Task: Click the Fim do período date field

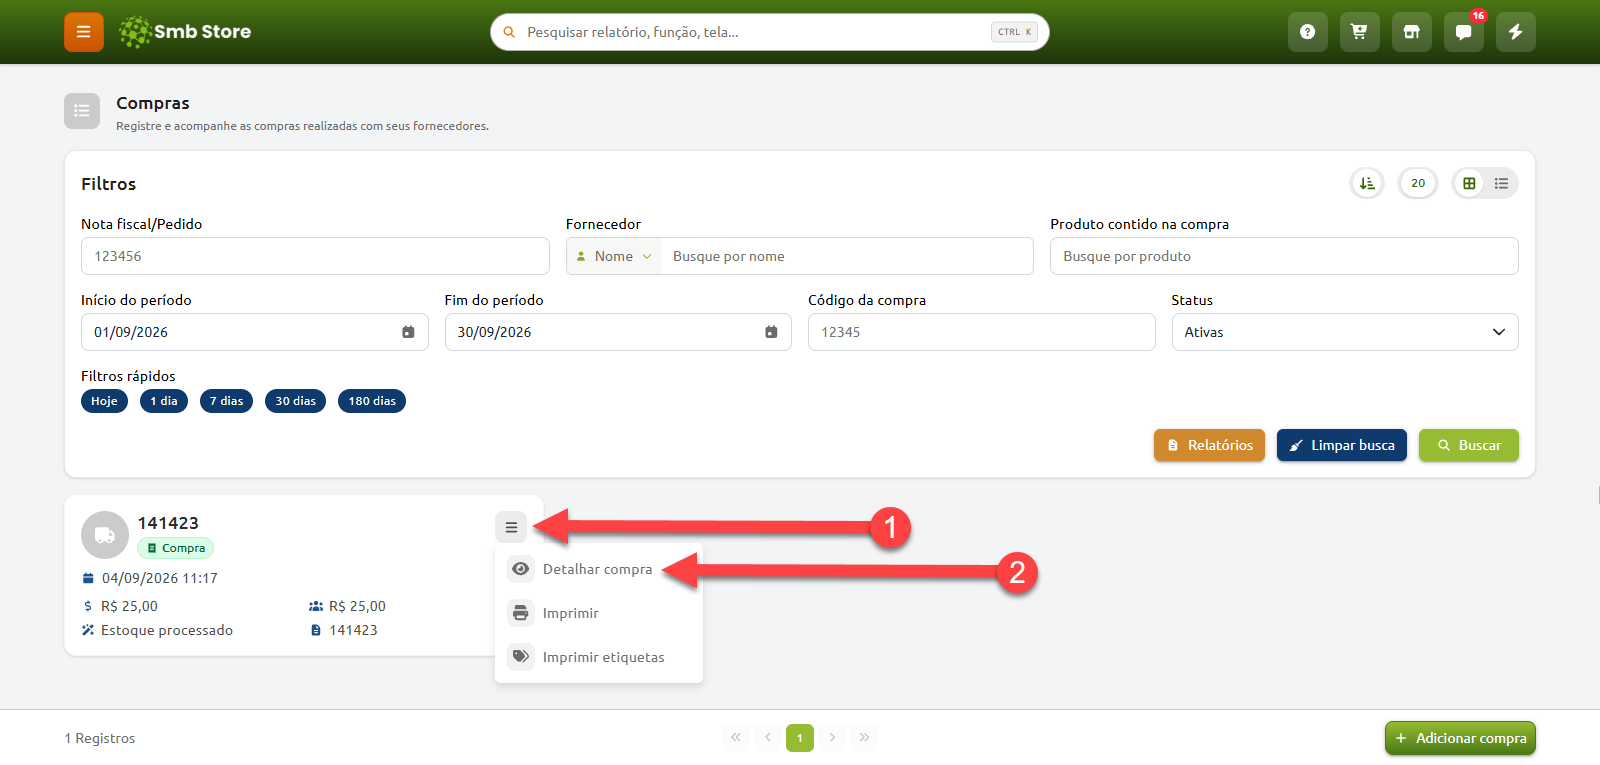Action: pyautogui.click(x=618, y=332)
